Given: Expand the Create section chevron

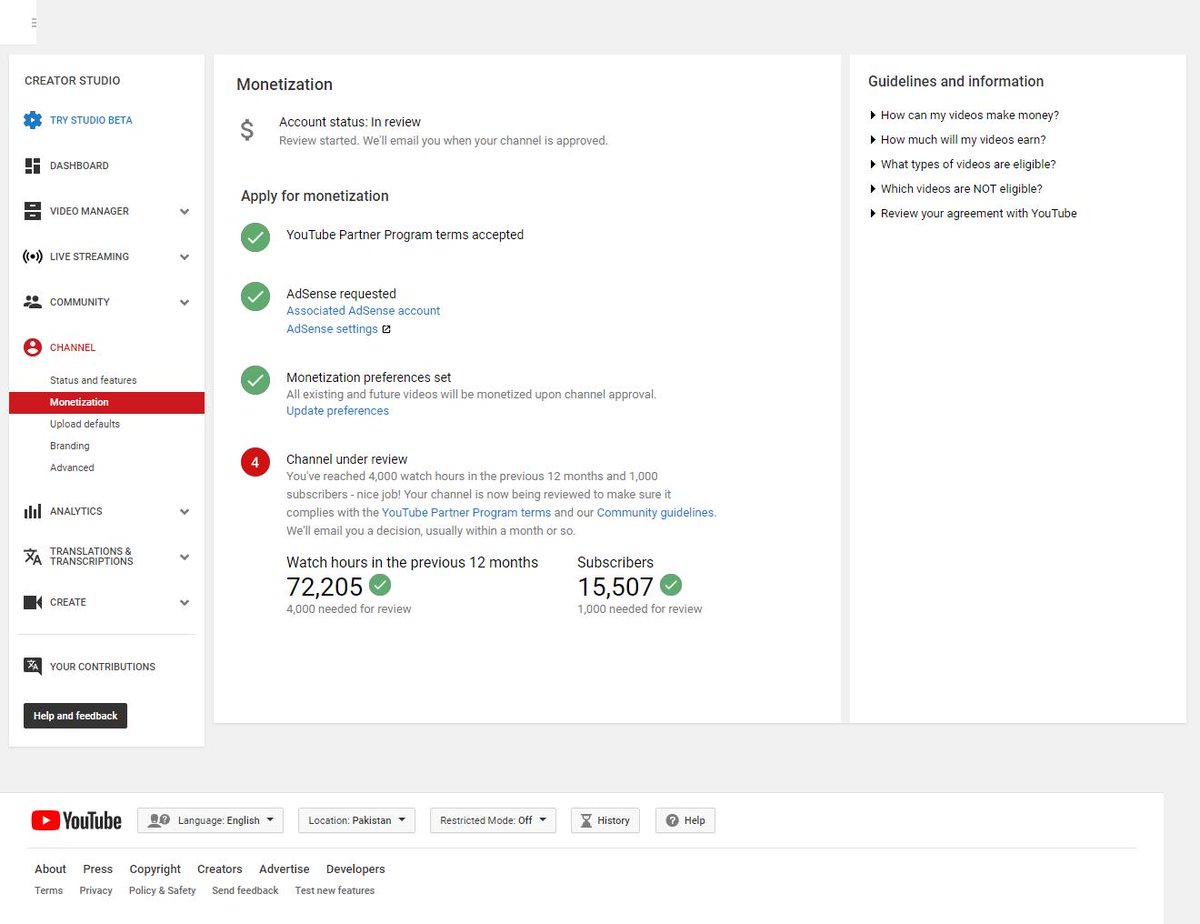Looking at the screenshot, I should [x=184, y=603].
